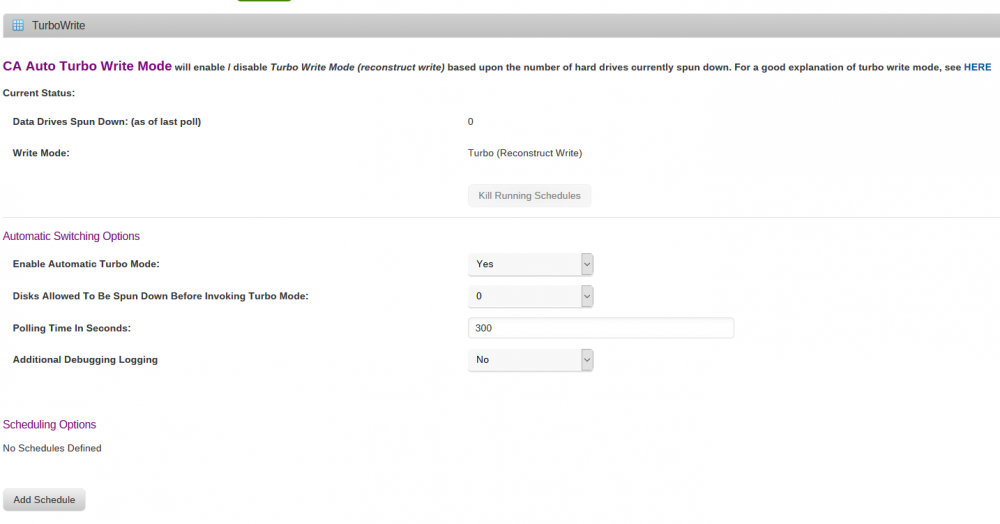
Task: Click the Enable Automatic Turbo Mode label
Action: tap(86, 264)
